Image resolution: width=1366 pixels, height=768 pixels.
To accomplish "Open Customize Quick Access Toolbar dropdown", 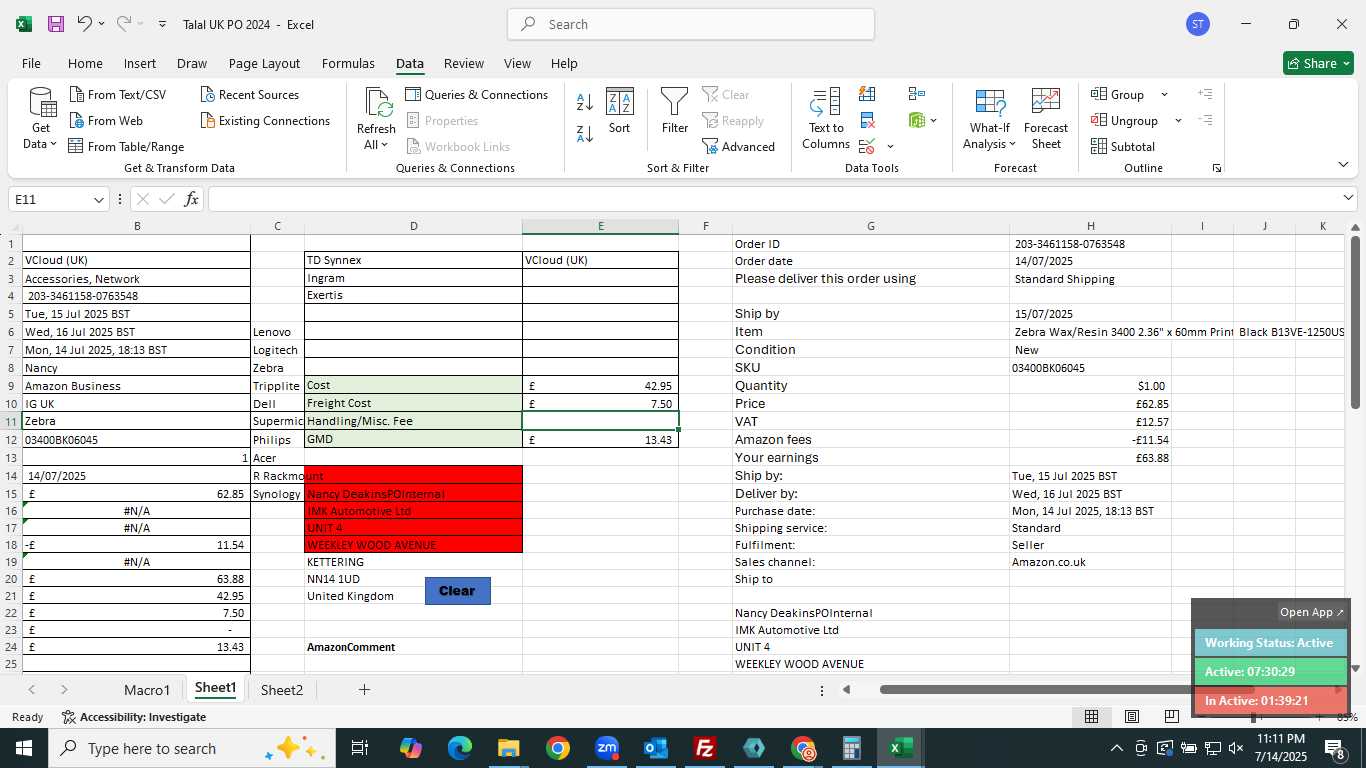I will pyautogui.click(x=162, y=24).
